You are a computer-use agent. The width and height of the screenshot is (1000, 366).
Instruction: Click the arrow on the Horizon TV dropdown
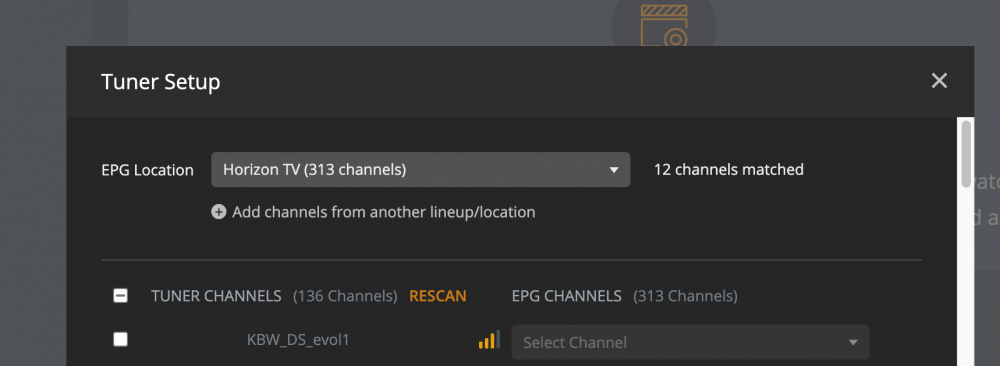pos(614,170)
